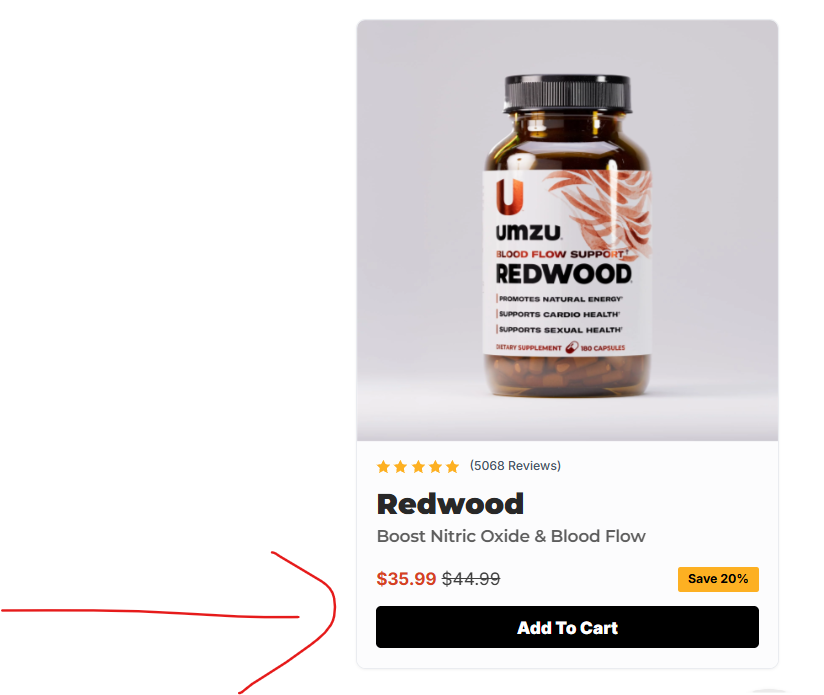Click the umzu wordmark on the label
Image resolution: width=824 pixels, height=695 pixels.
(x=528, y=232)
